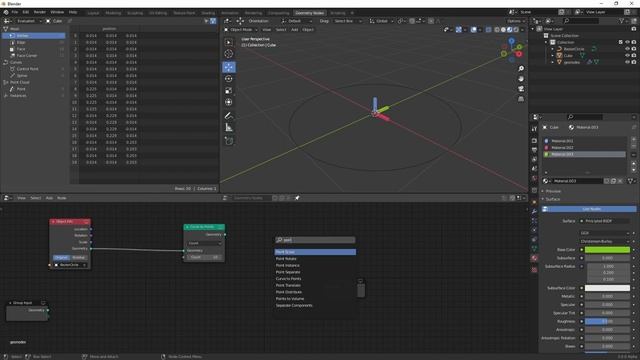Image resolution: width=640 pixels, height=360 pixels.
Task: Click the Z axis of the navigation gizmo
Action: 511,41
